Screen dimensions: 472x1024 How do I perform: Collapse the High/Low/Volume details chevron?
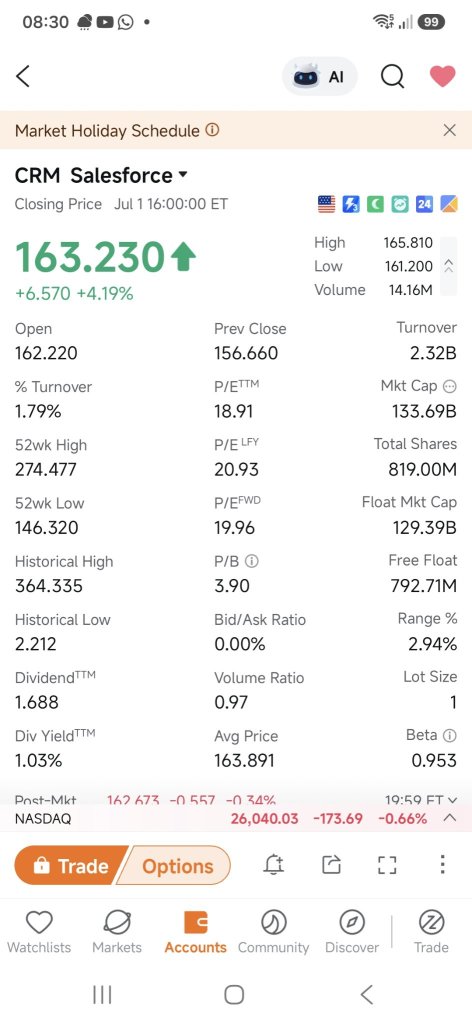click(x=448, y=266)
